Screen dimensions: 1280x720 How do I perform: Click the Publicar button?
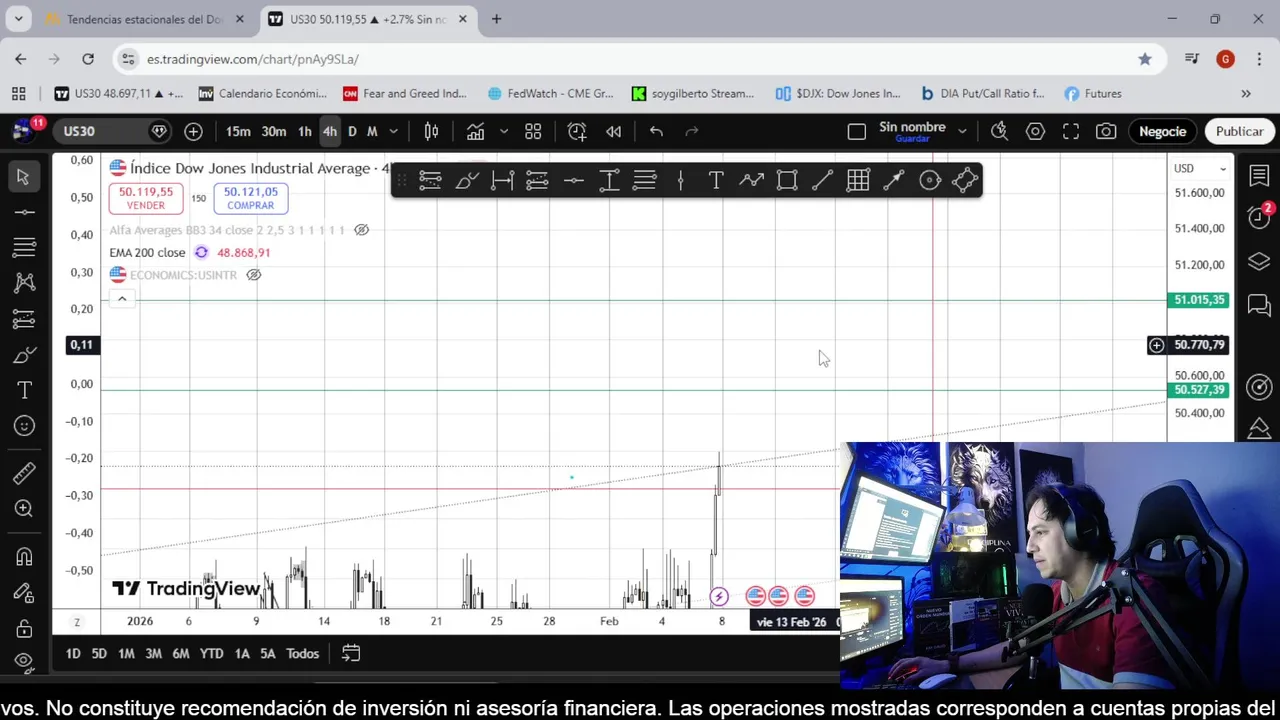coord(1239,131)
